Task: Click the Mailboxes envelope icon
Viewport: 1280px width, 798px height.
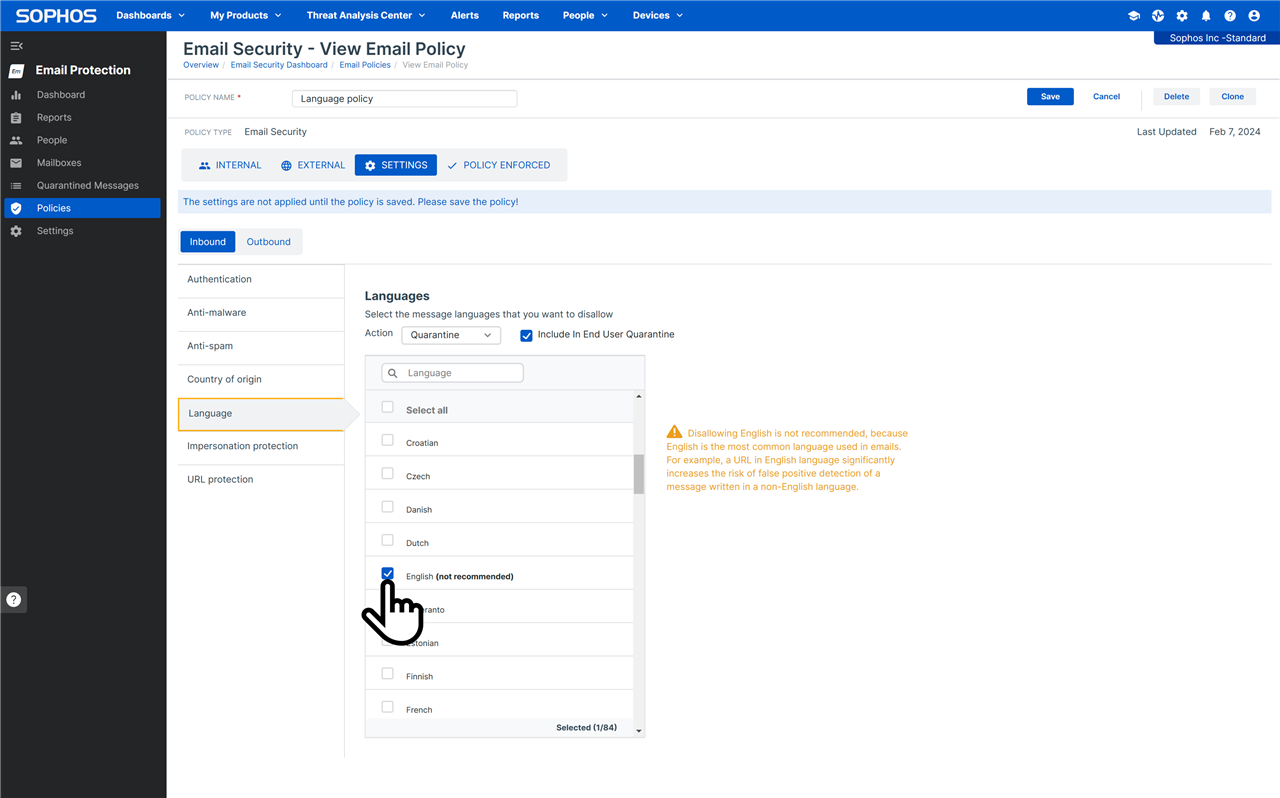Action: point(16,163)
